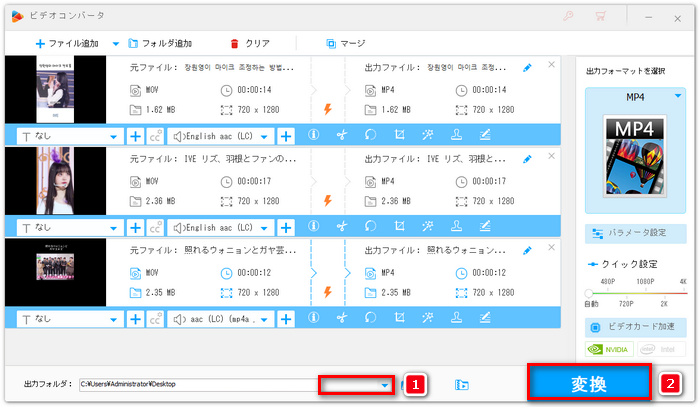Toggle ビデオカード加速 hardware acceleration
This screenshot has height=407, width=700.
(636, 327)
